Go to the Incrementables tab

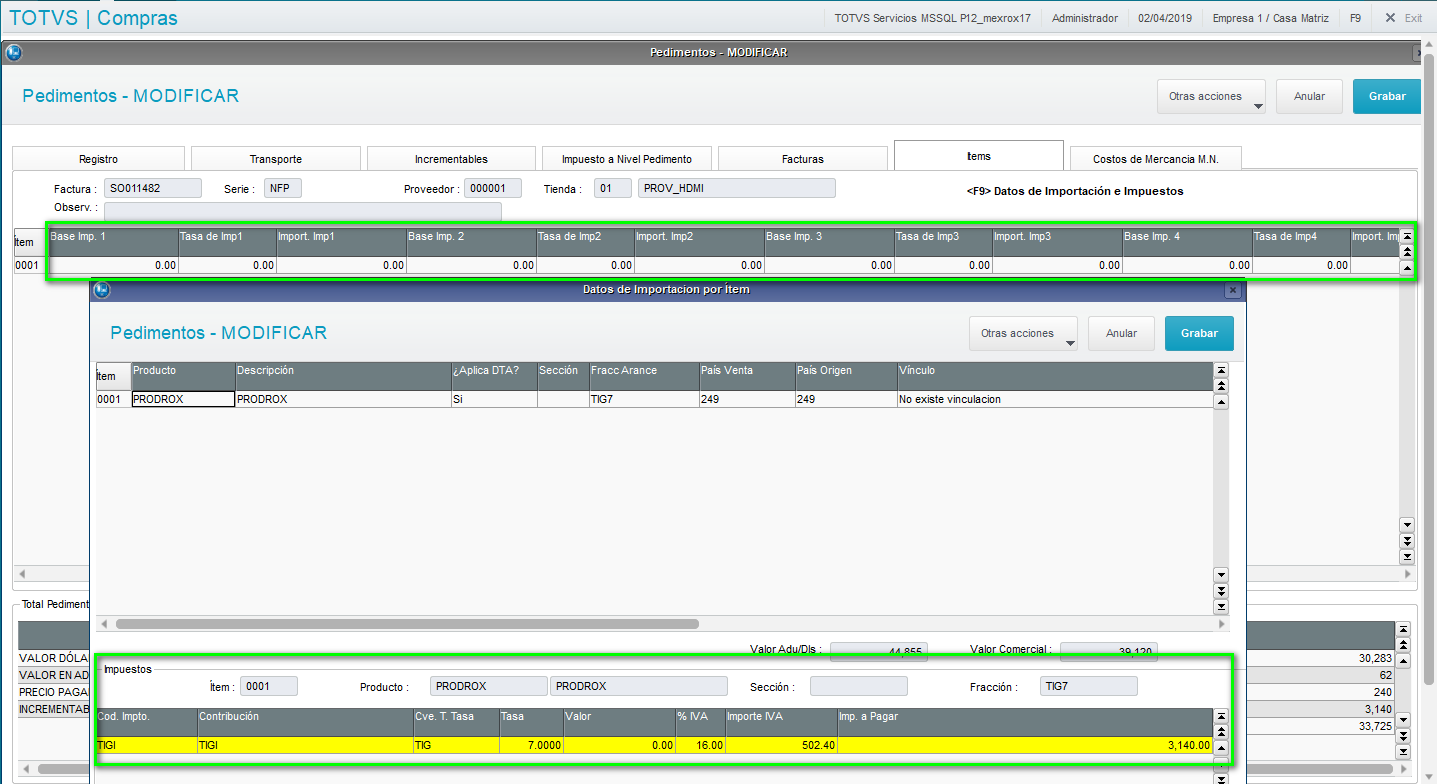(451, 159)
